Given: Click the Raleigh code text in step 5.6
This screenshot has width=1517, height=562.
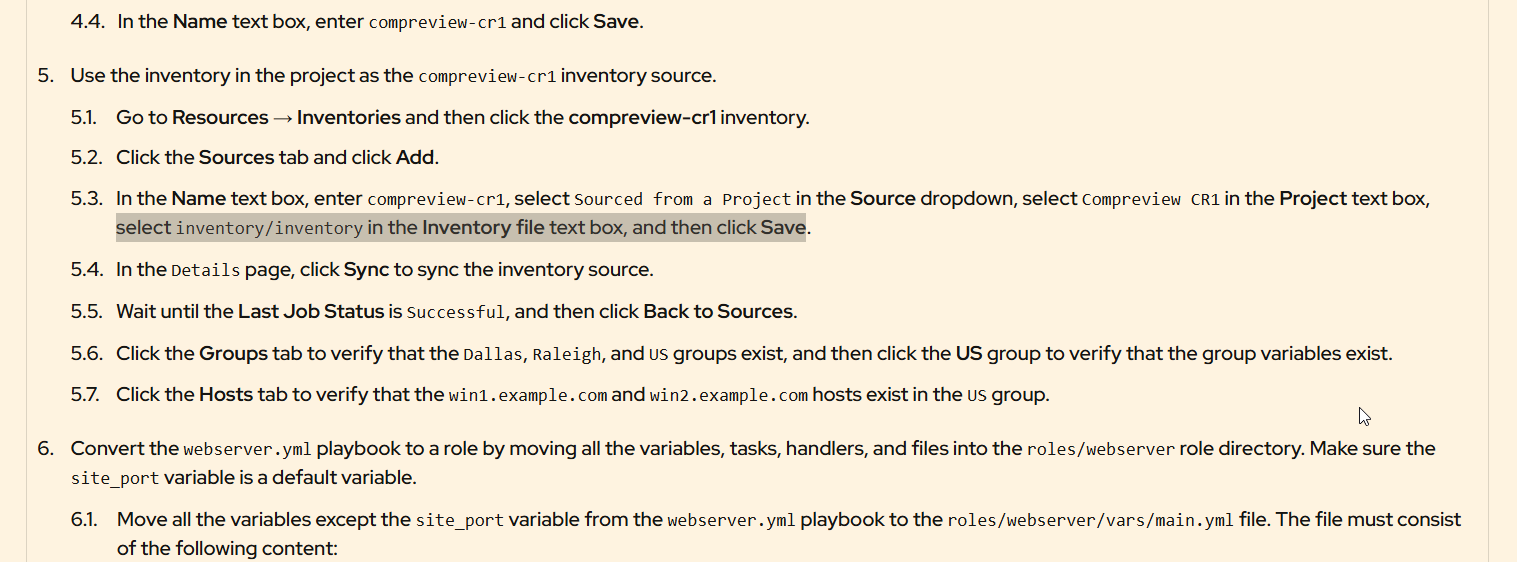Looking at the screenshot, I should click(567, 355).
